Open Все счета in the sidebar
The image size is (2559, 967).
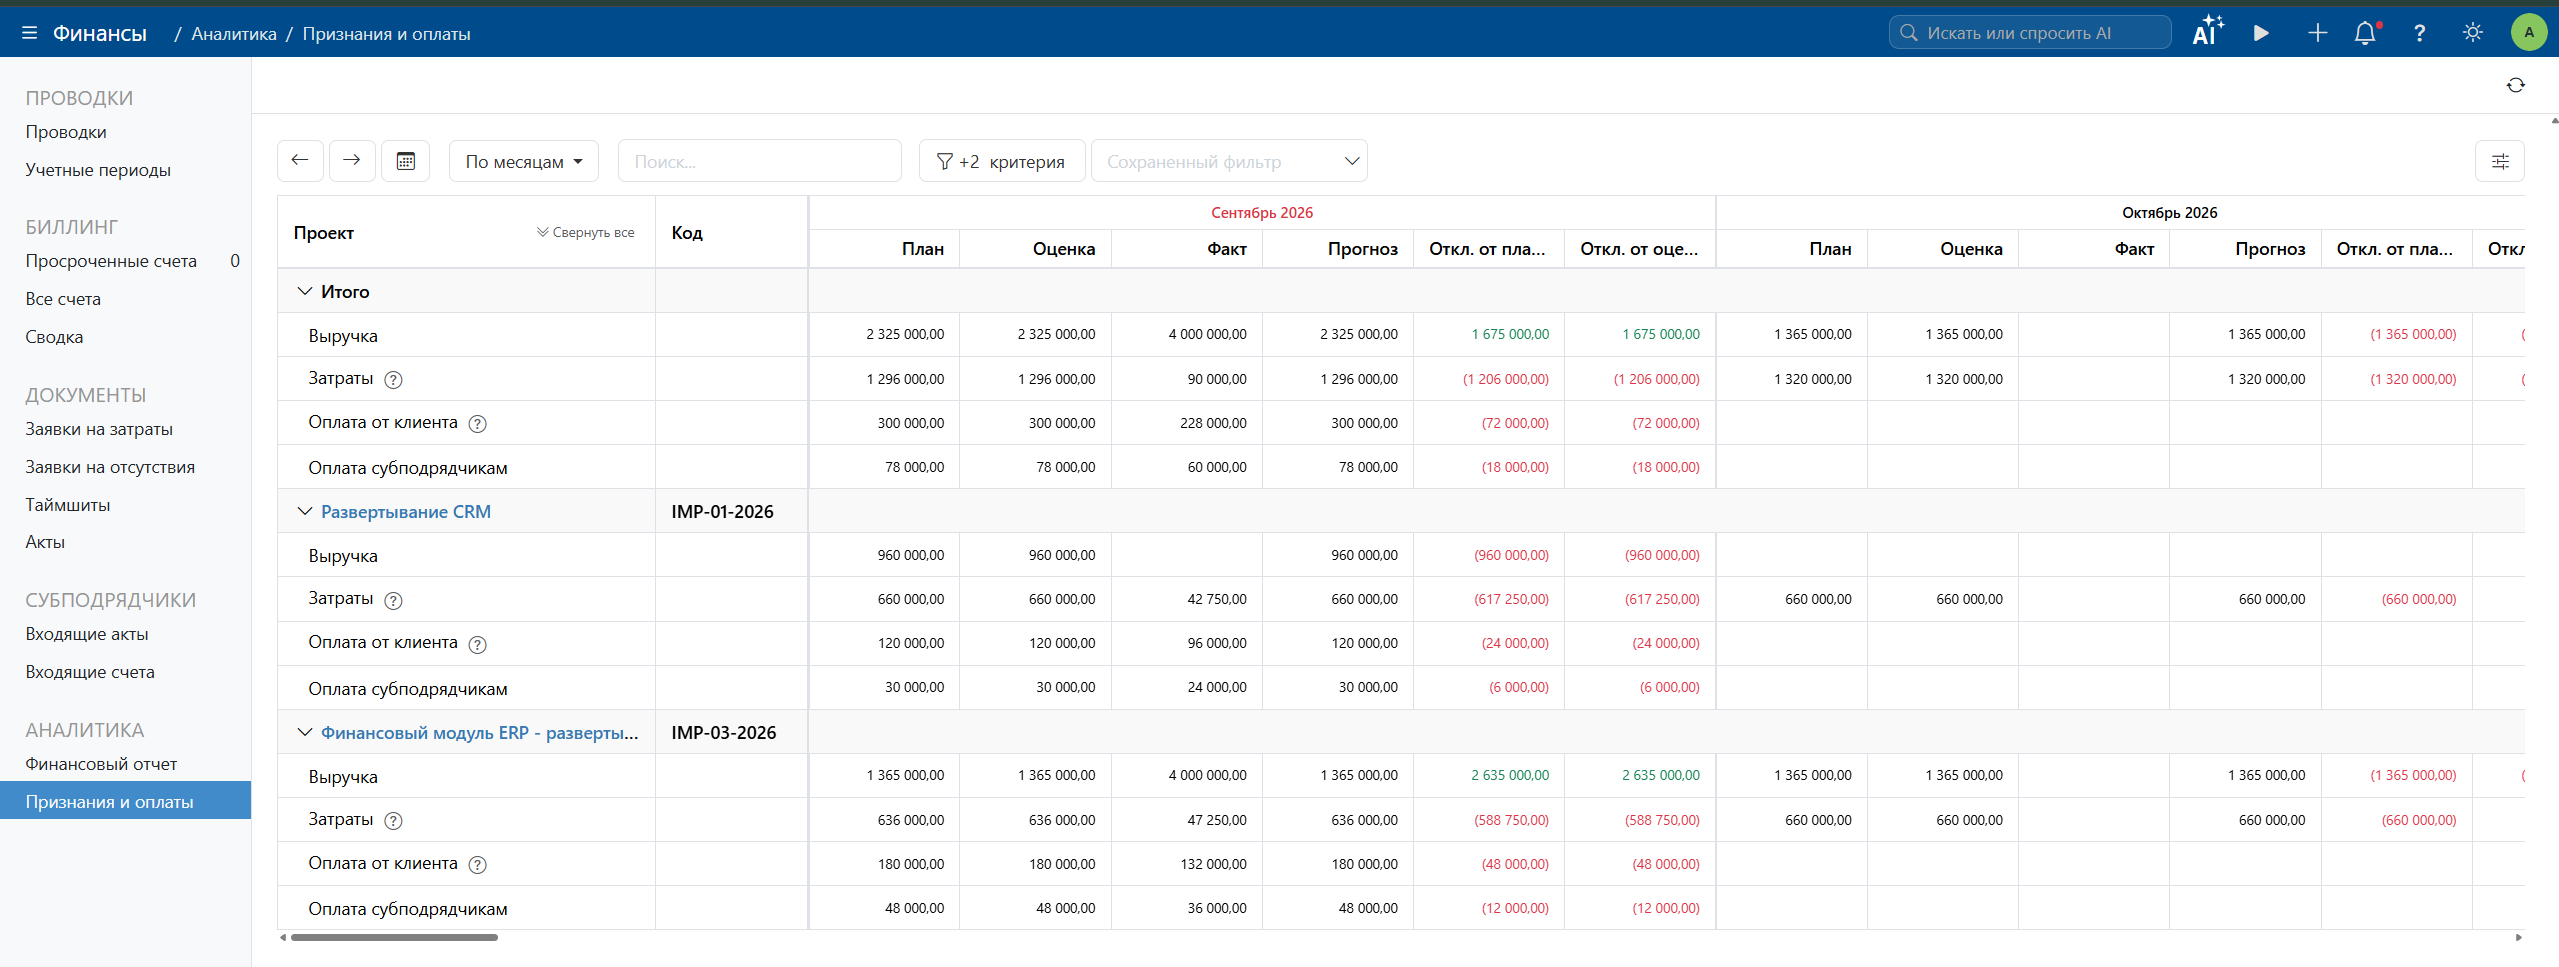pos(63,299)
